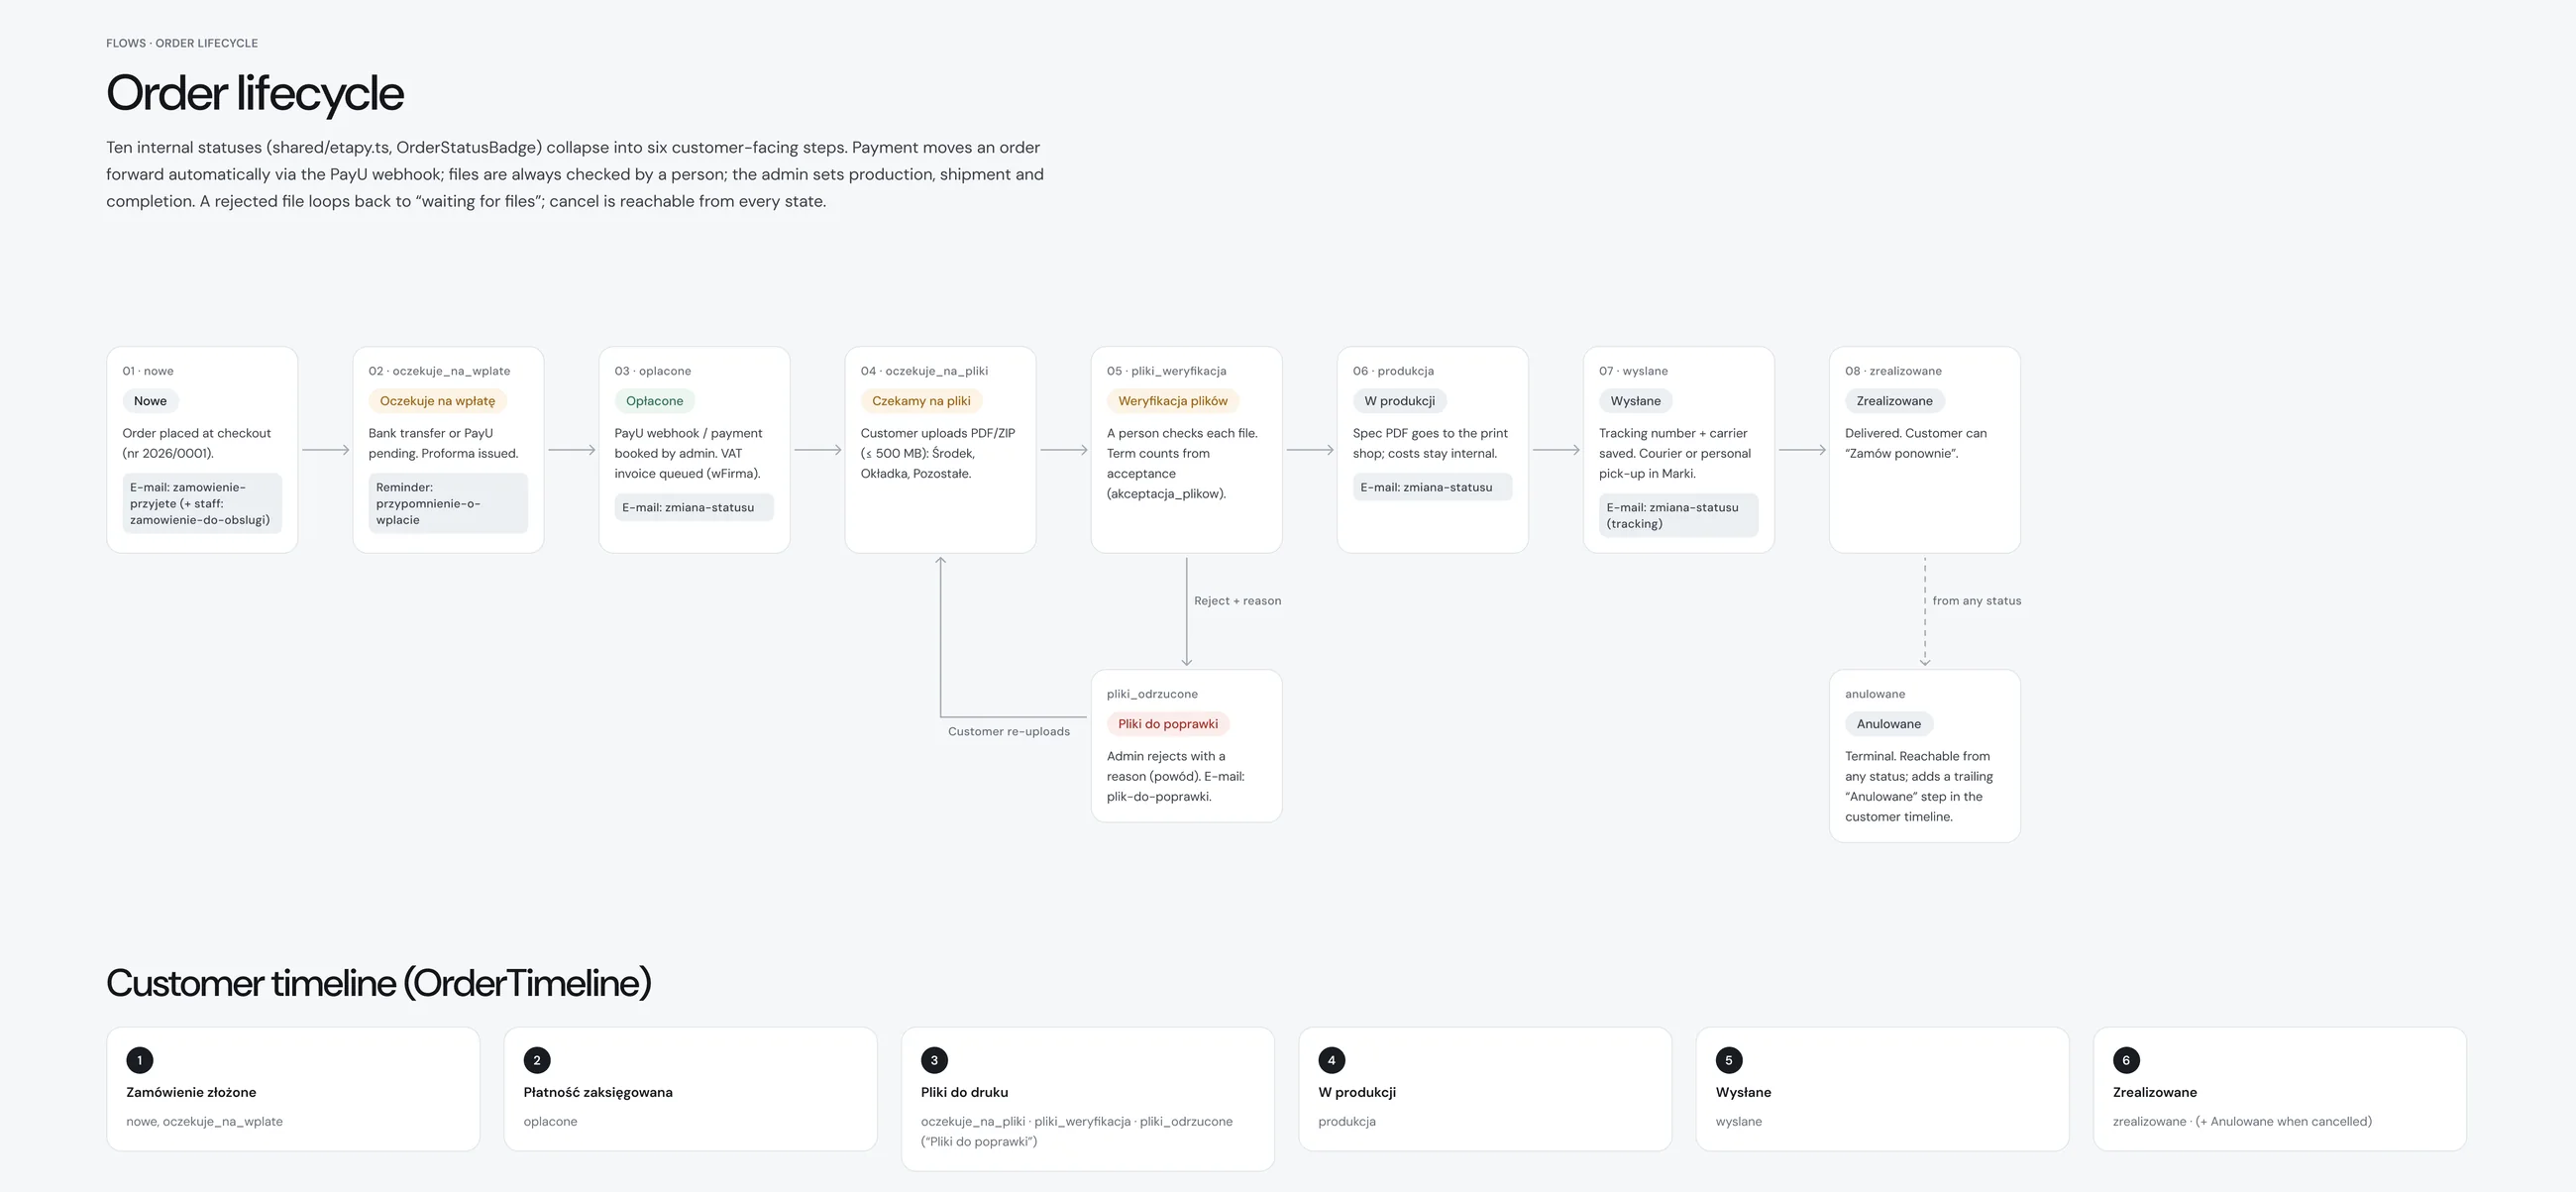Click the red 'Pliki do poprawki' badge
The image size is (2576, 1192).
point(1168,724)
